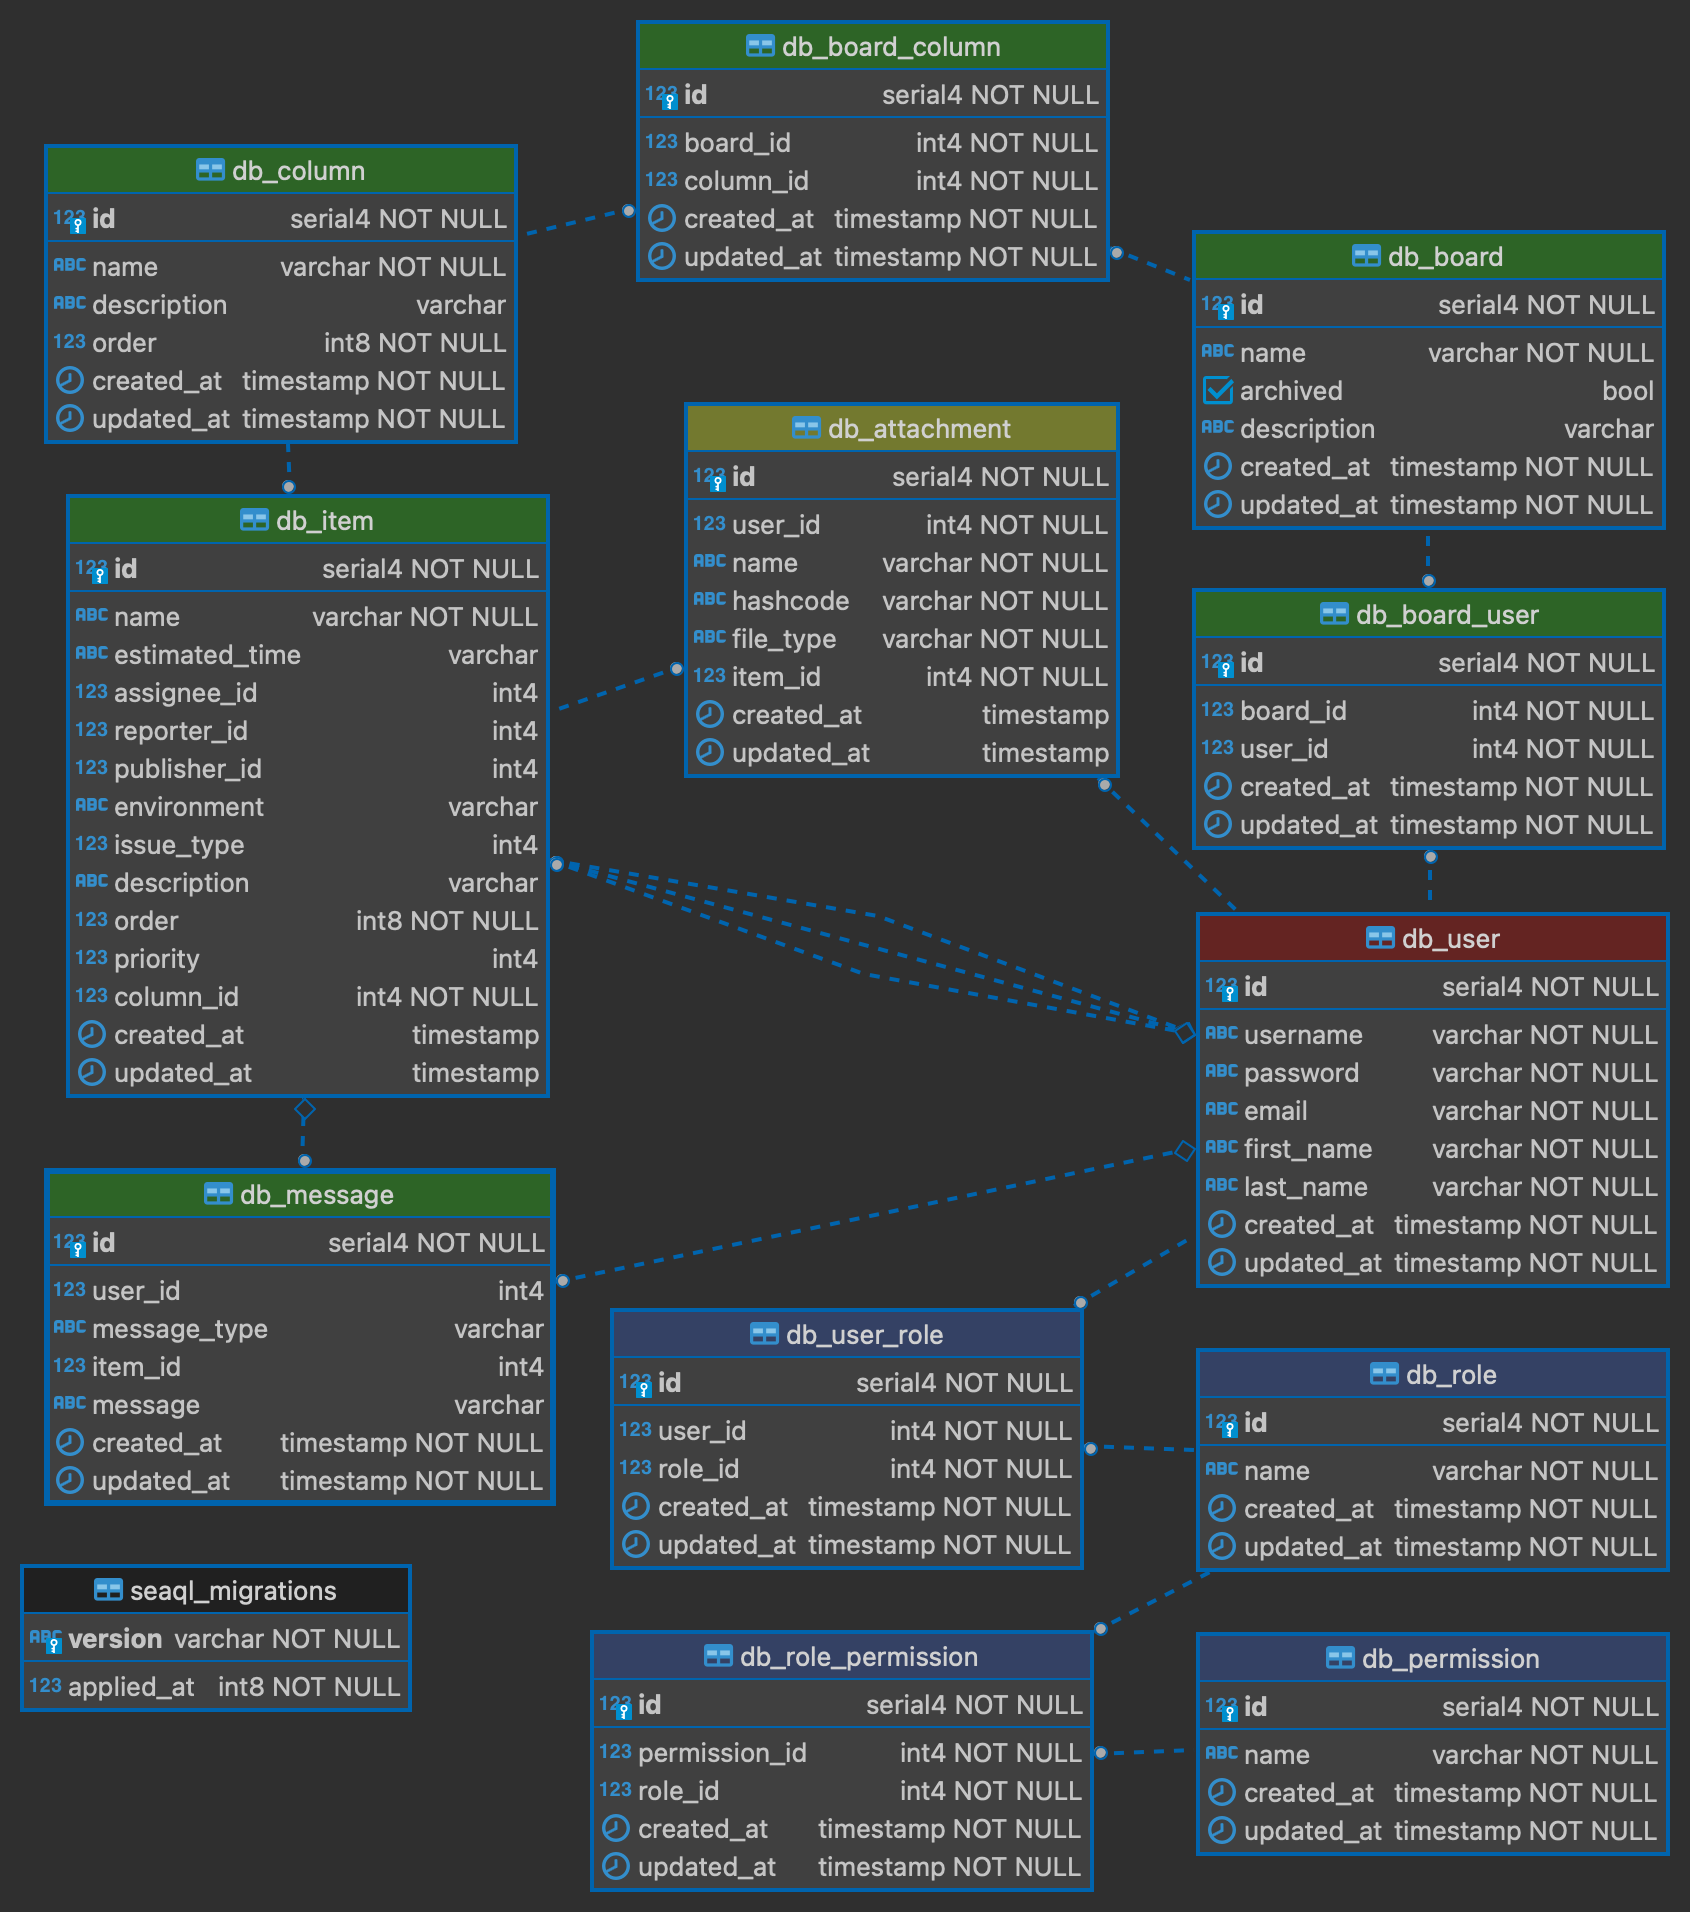1690x1912 pixels.
Task: Click the column_id row in db_item
Action: coord(308,997)
